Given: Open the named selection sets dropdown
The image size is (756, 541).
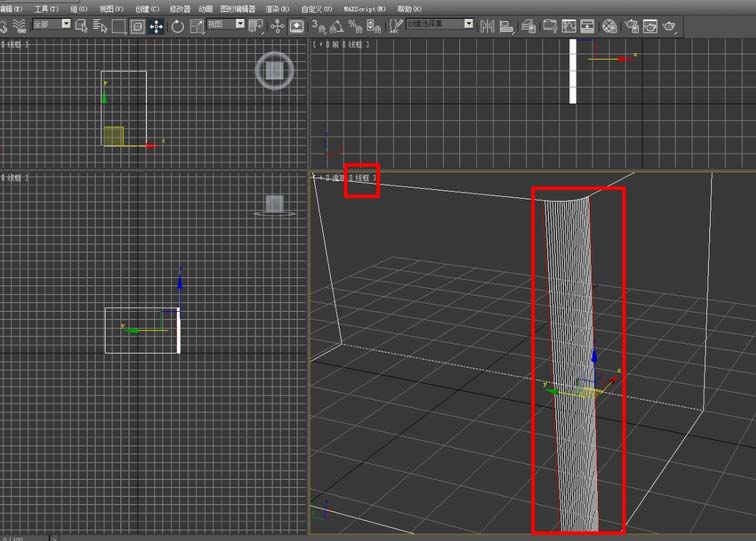Looking at the screenshot, I should (439, 23).
